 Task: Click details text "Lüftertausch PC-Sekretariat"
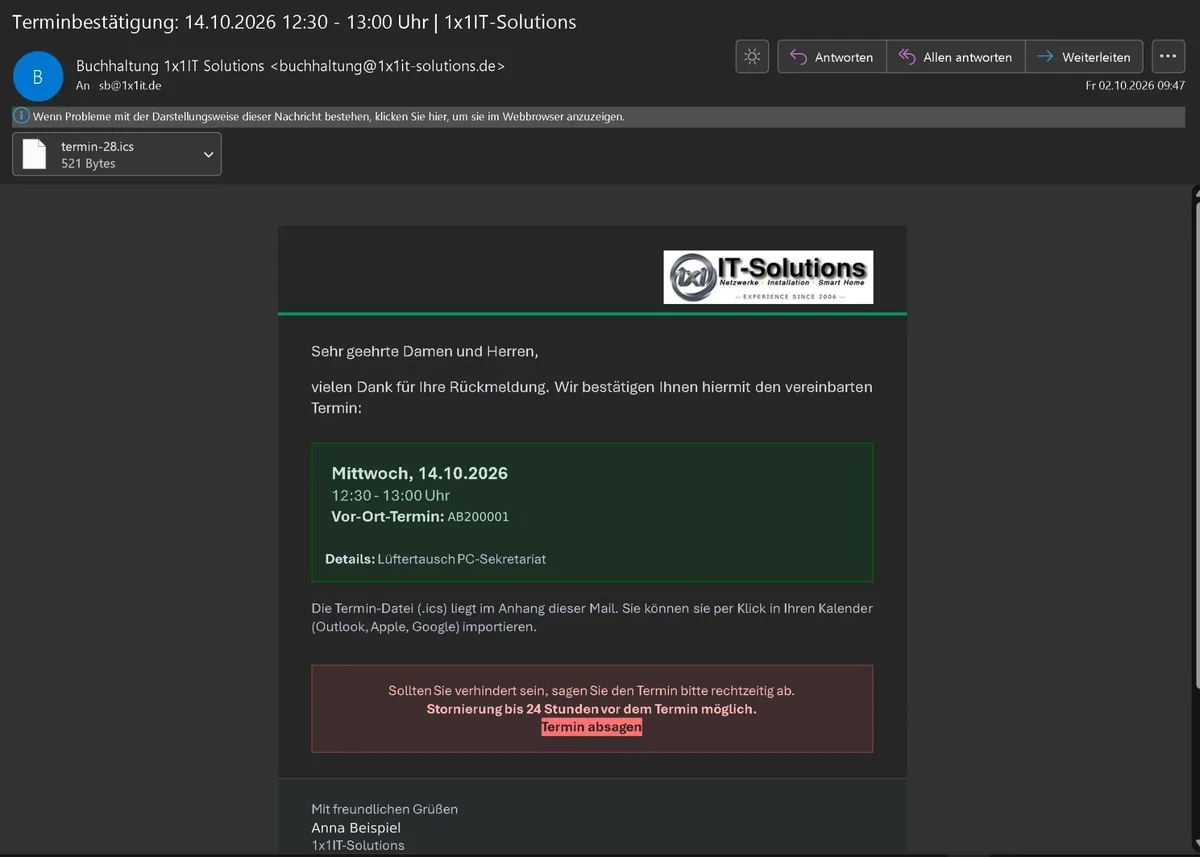(462, 559)
